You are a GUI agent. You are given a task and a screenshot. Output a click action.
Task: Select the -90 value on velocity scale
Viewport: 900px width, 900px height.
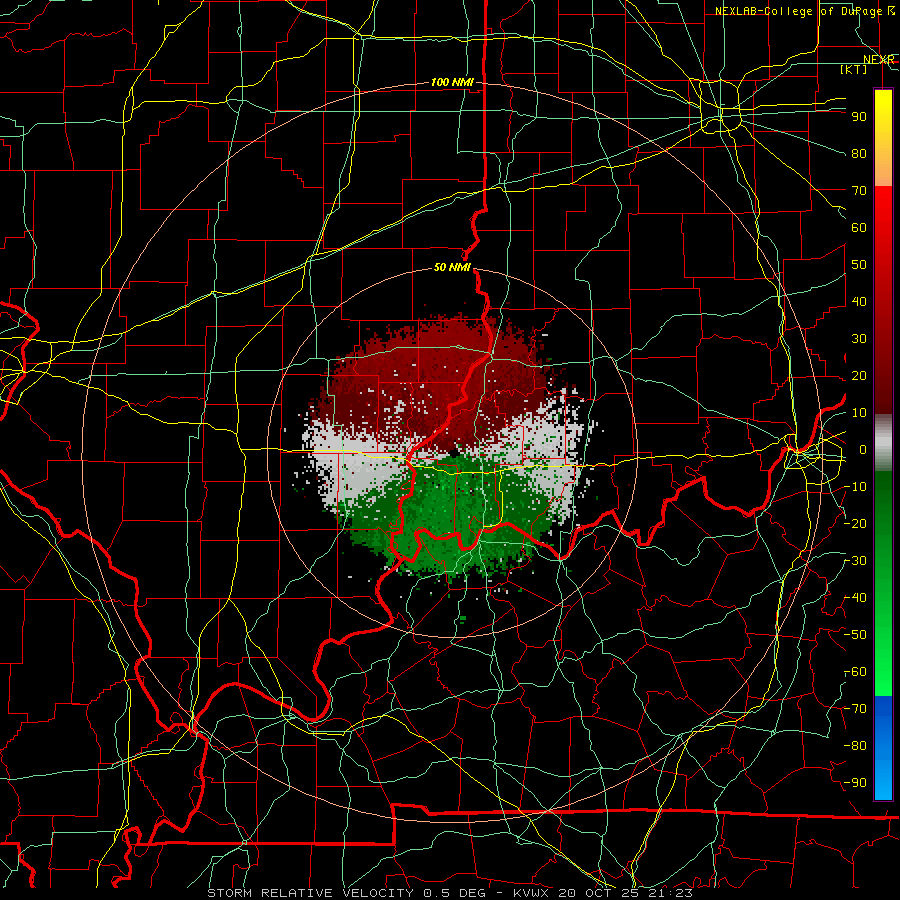click(855, 782)
